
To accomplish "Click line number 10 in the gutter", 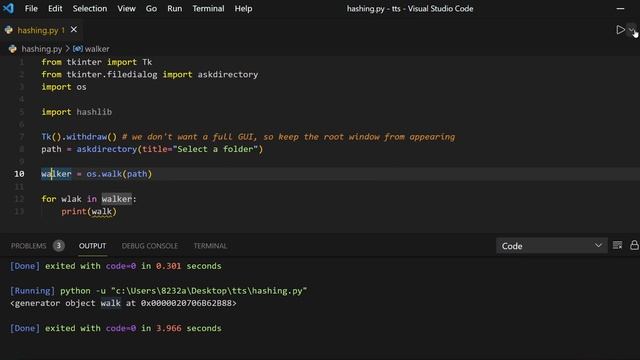I will coord(19,174).
